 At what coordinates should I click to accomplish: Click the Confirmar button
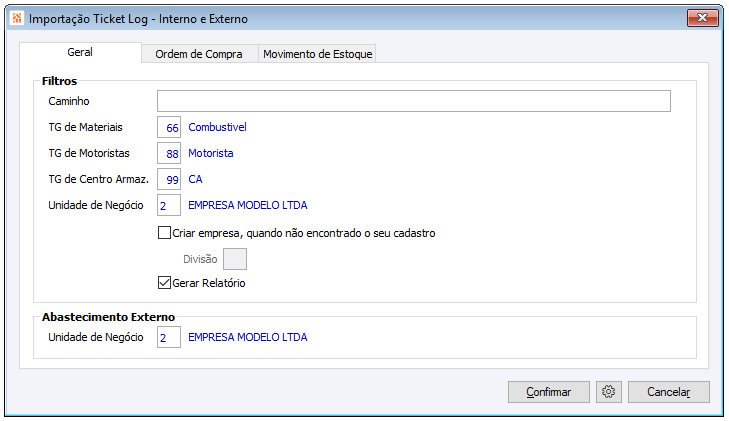[549, 392]
